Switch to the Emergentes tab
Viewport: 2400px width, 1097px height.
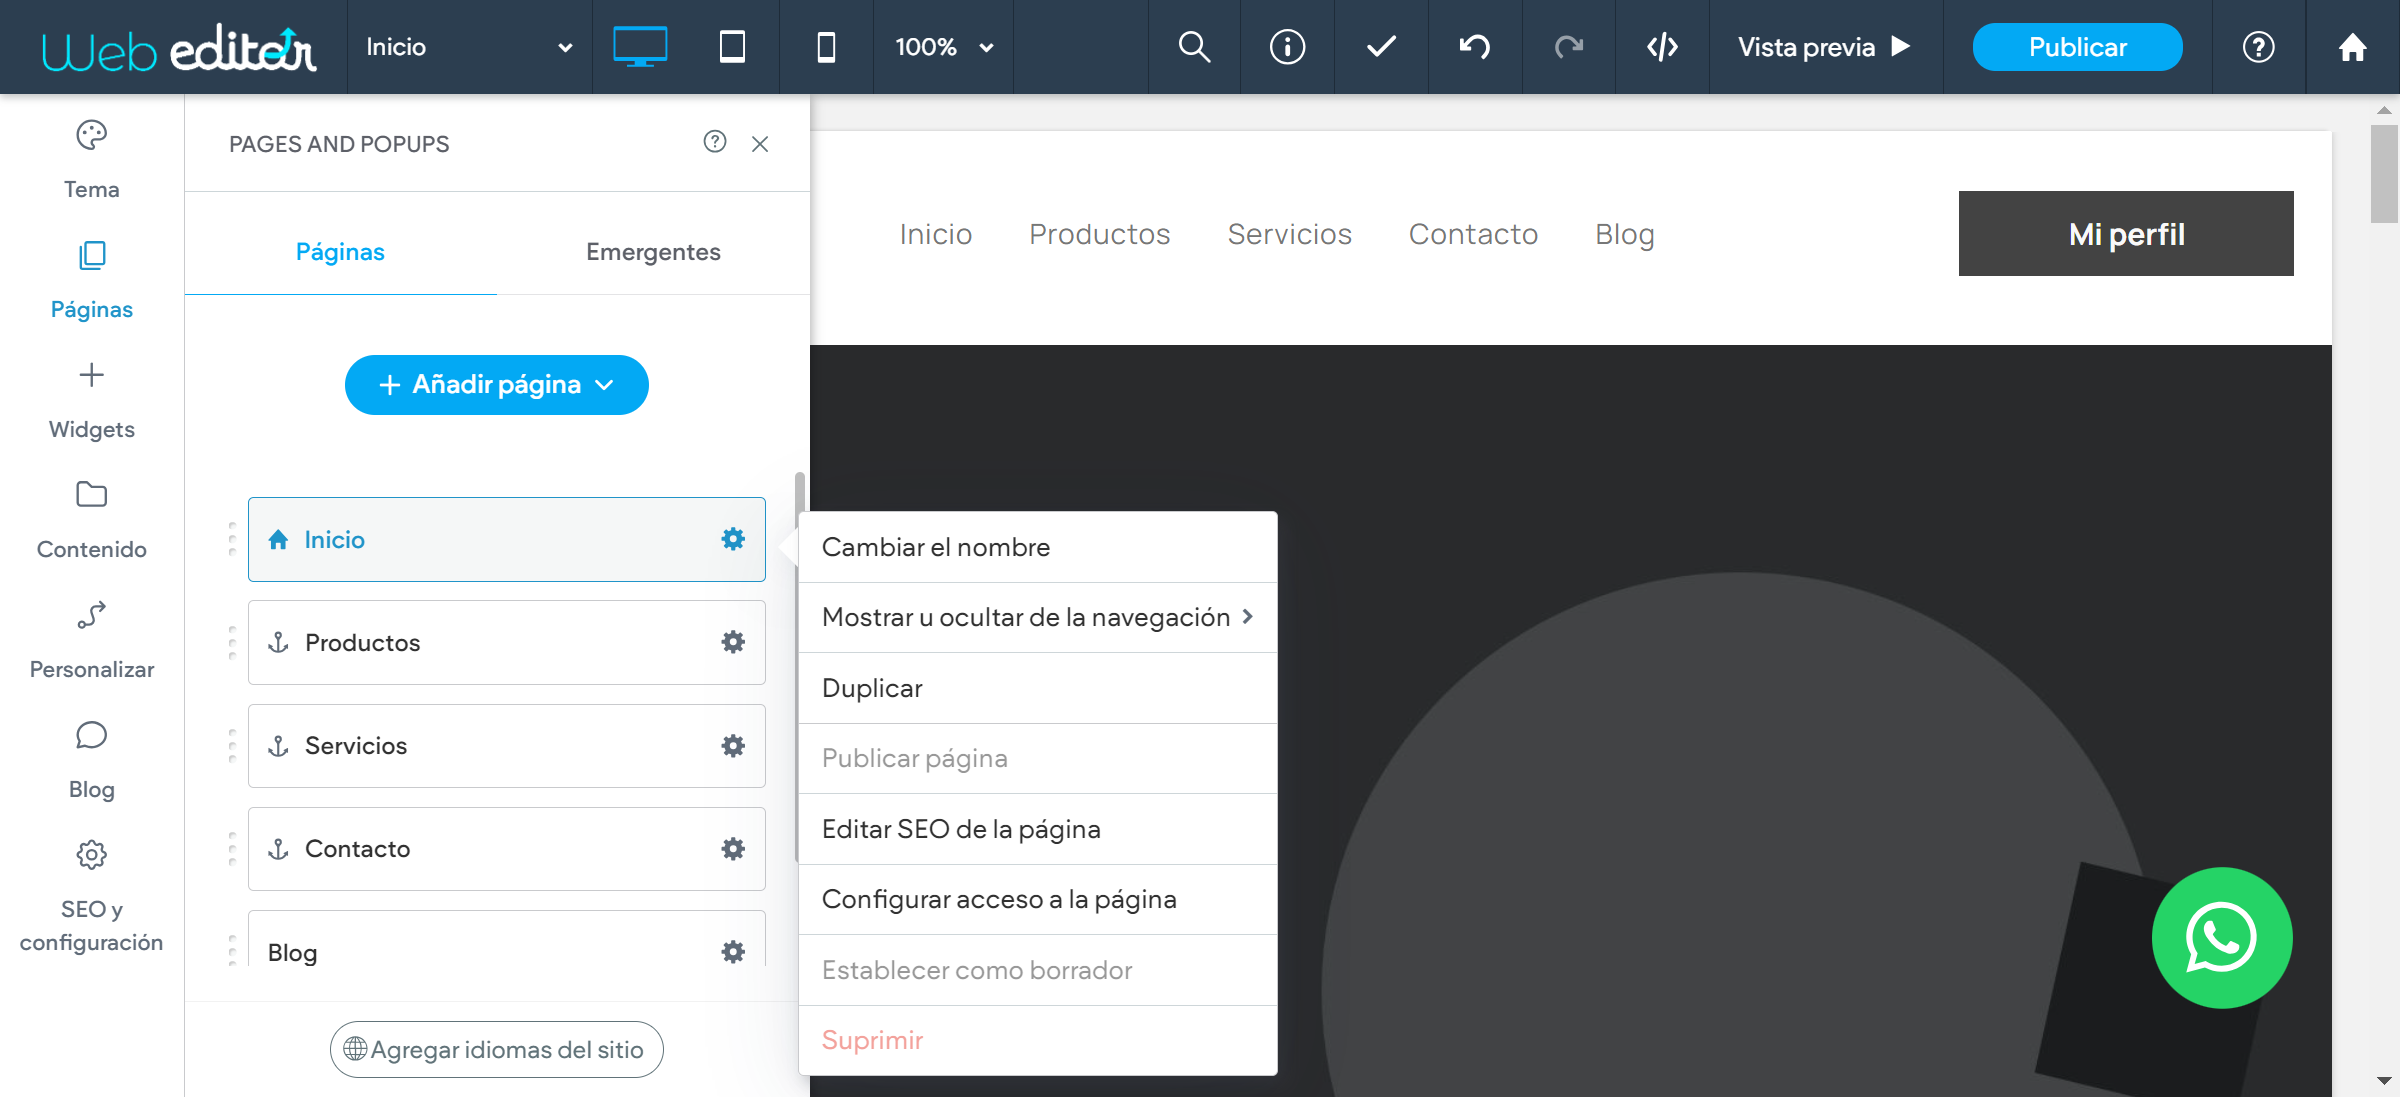pyautogui.click(x=653, y=252)
